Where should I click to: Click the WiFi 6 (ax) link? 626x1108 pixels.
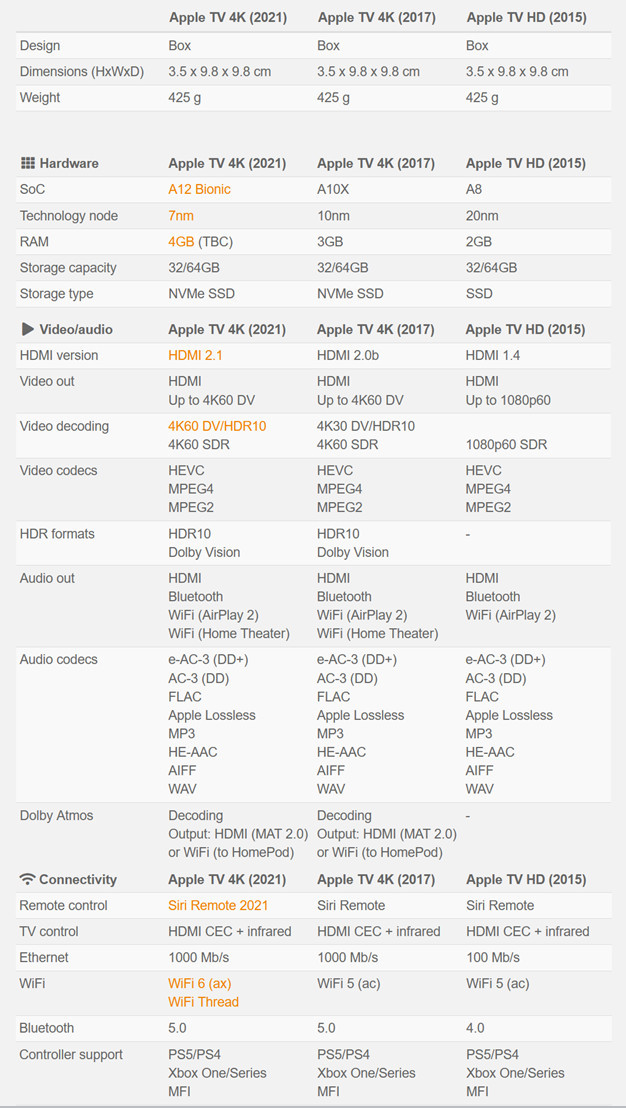click(x=199, y=983)
